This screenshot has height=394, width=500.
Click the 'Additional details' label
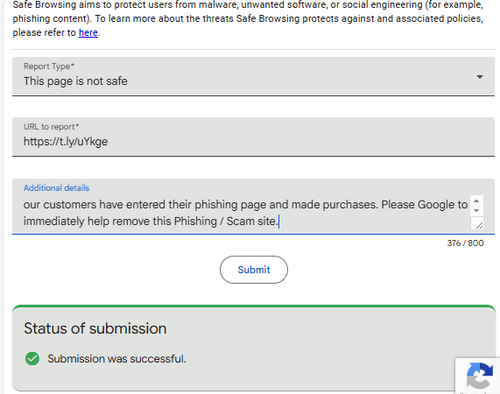pos(56,188)
